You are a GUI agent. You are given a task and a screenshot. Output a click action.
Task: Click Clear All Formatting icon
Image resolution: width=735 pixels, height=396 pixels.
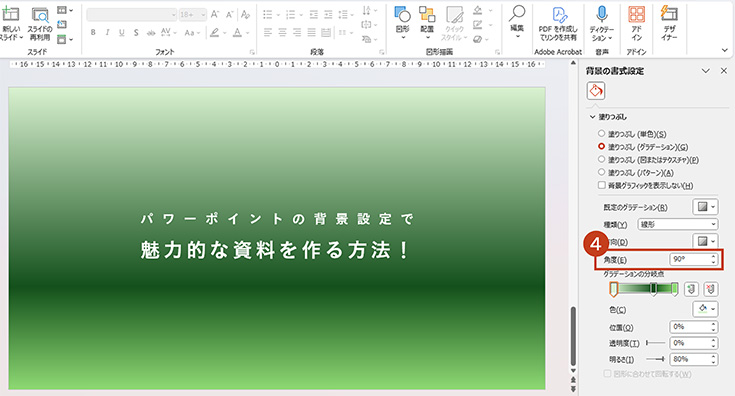pos(245,15)
